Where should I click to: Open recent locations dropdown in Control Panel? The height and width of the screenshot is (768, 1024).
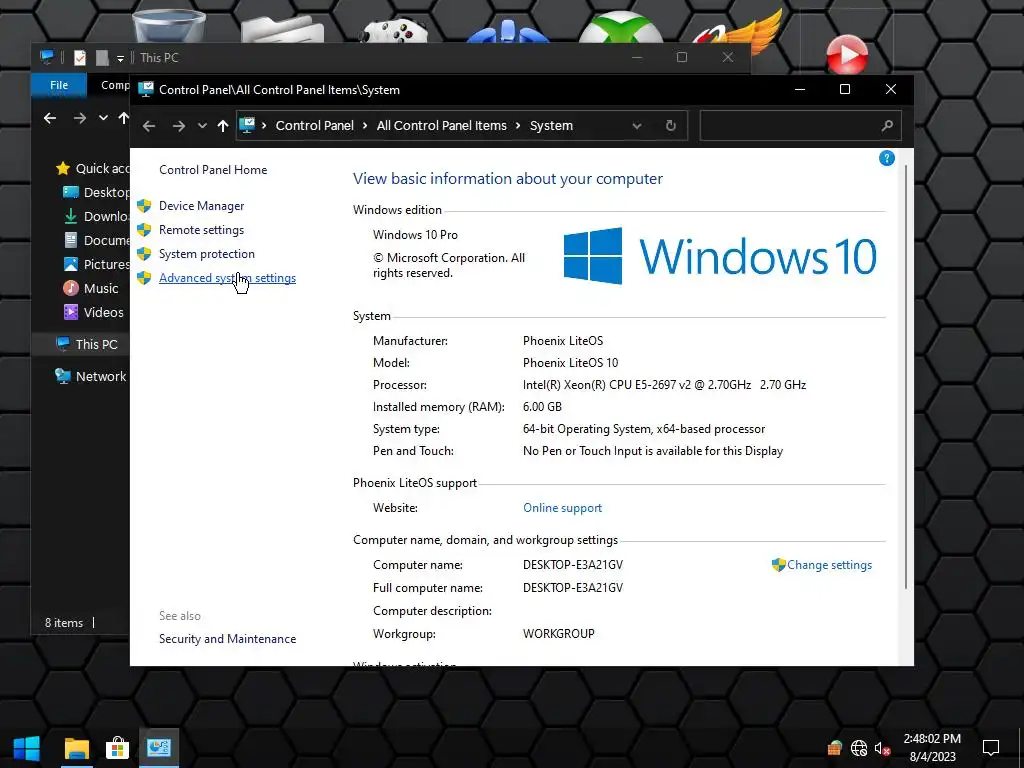(x=202, y=126)
